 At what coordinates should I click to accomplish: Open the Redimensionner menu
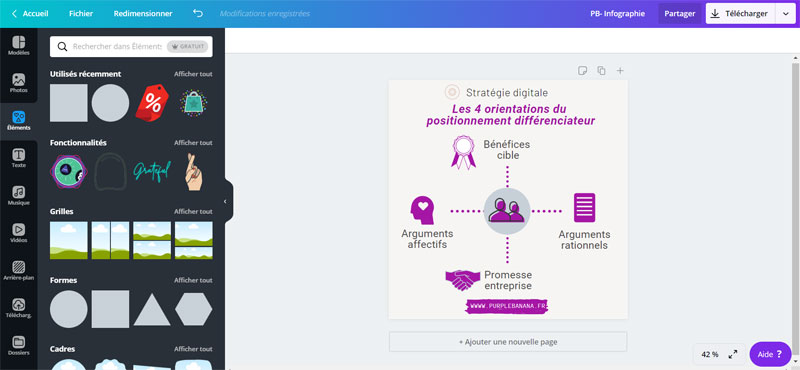click(x=143, y=14)
